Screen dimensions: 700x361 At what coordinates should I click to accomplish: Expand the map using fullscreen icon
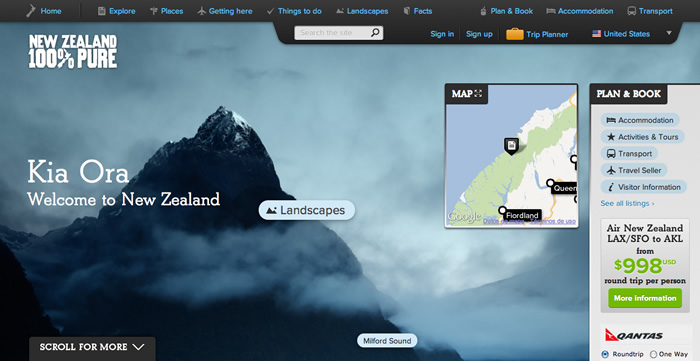479,94
